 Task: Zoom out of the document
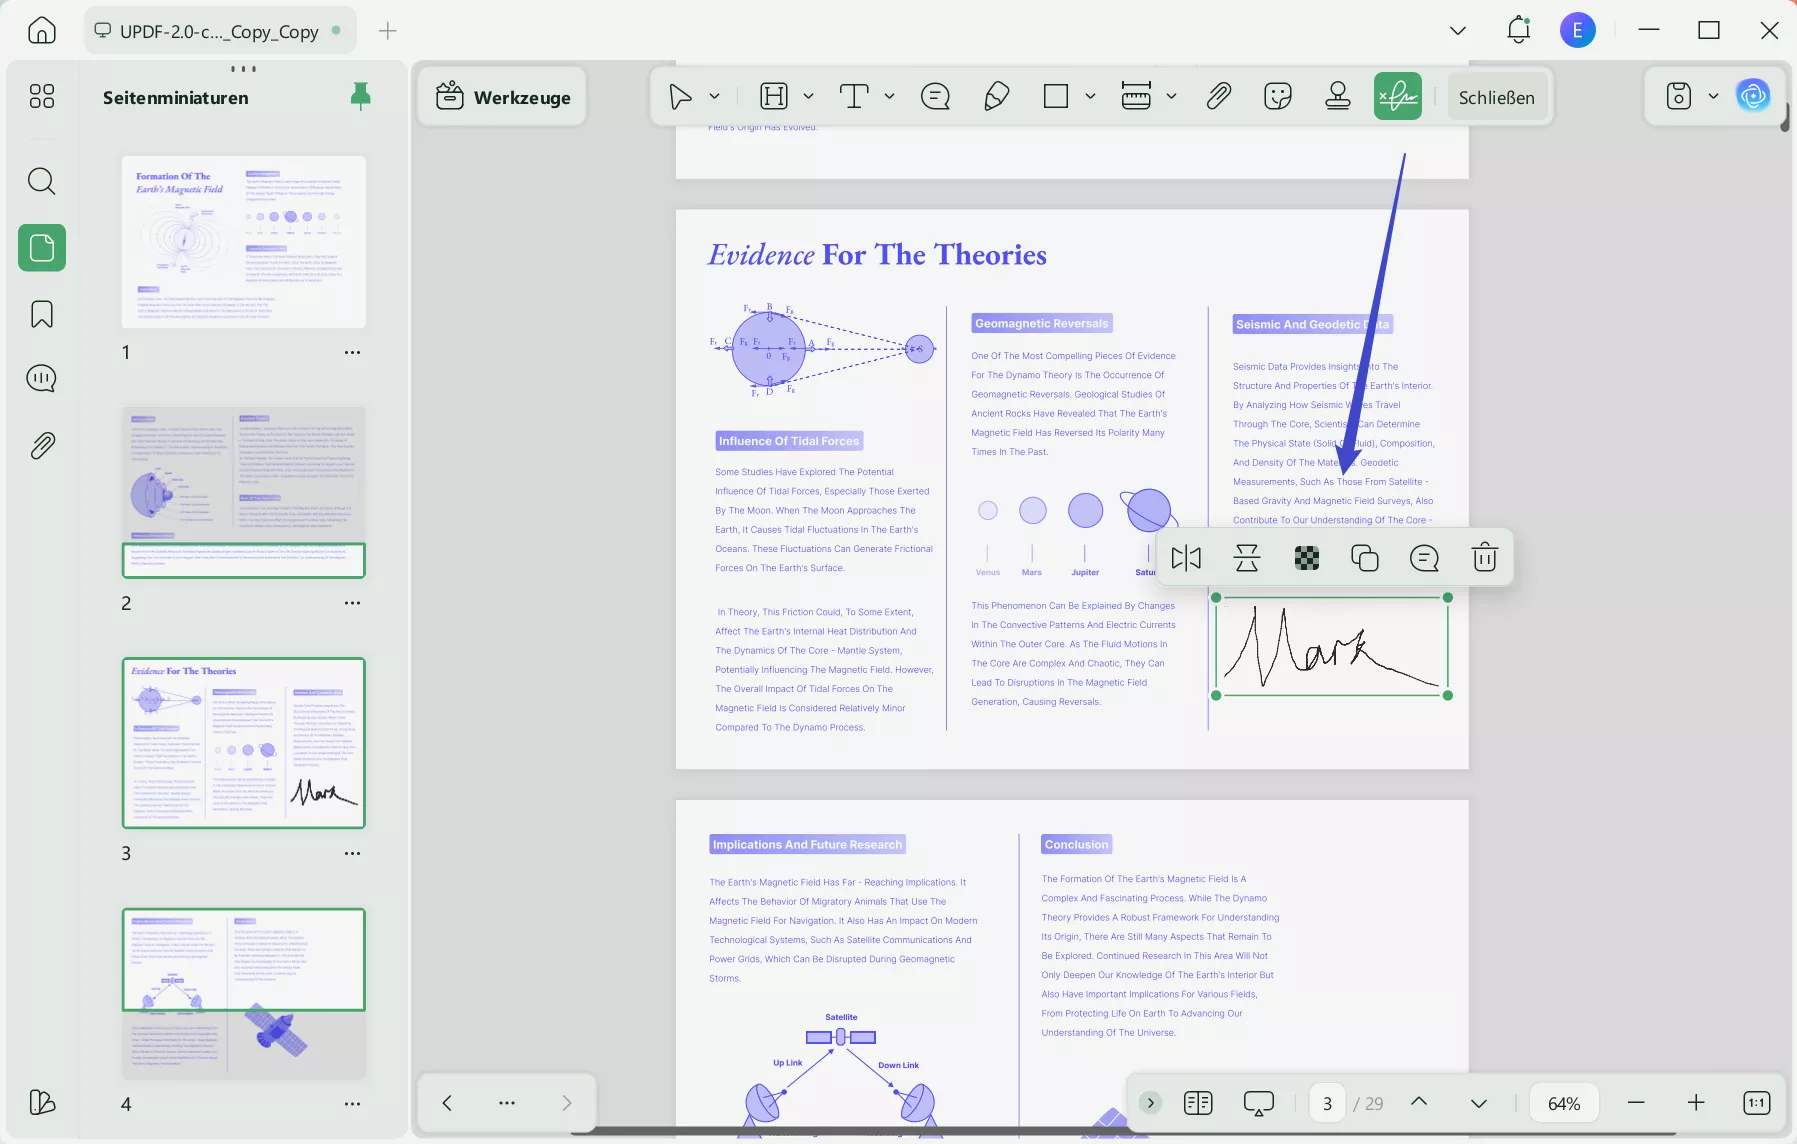[1636, 1102]
